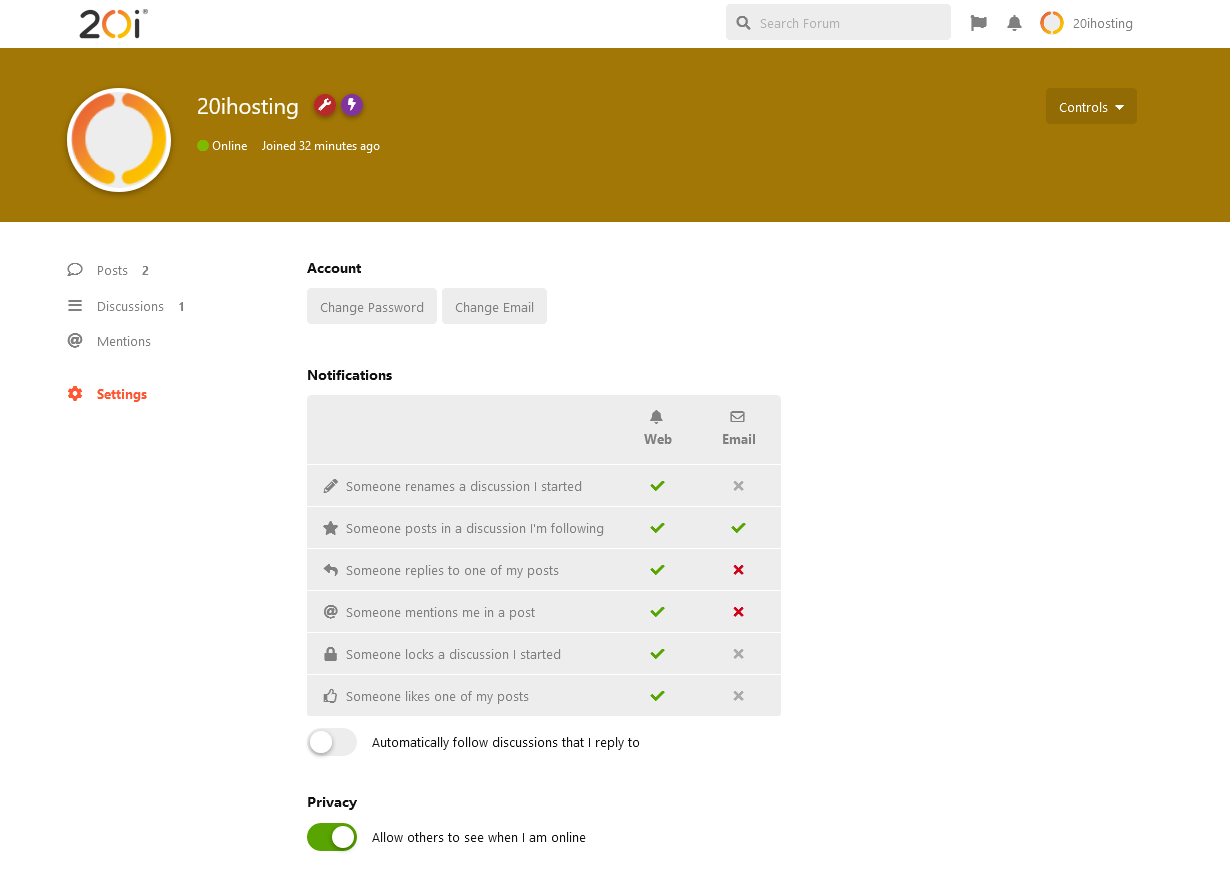This screenshot has height=894, width=1230.
Task: Toggle Email notification for locked discussion
Action: point(738,654)
